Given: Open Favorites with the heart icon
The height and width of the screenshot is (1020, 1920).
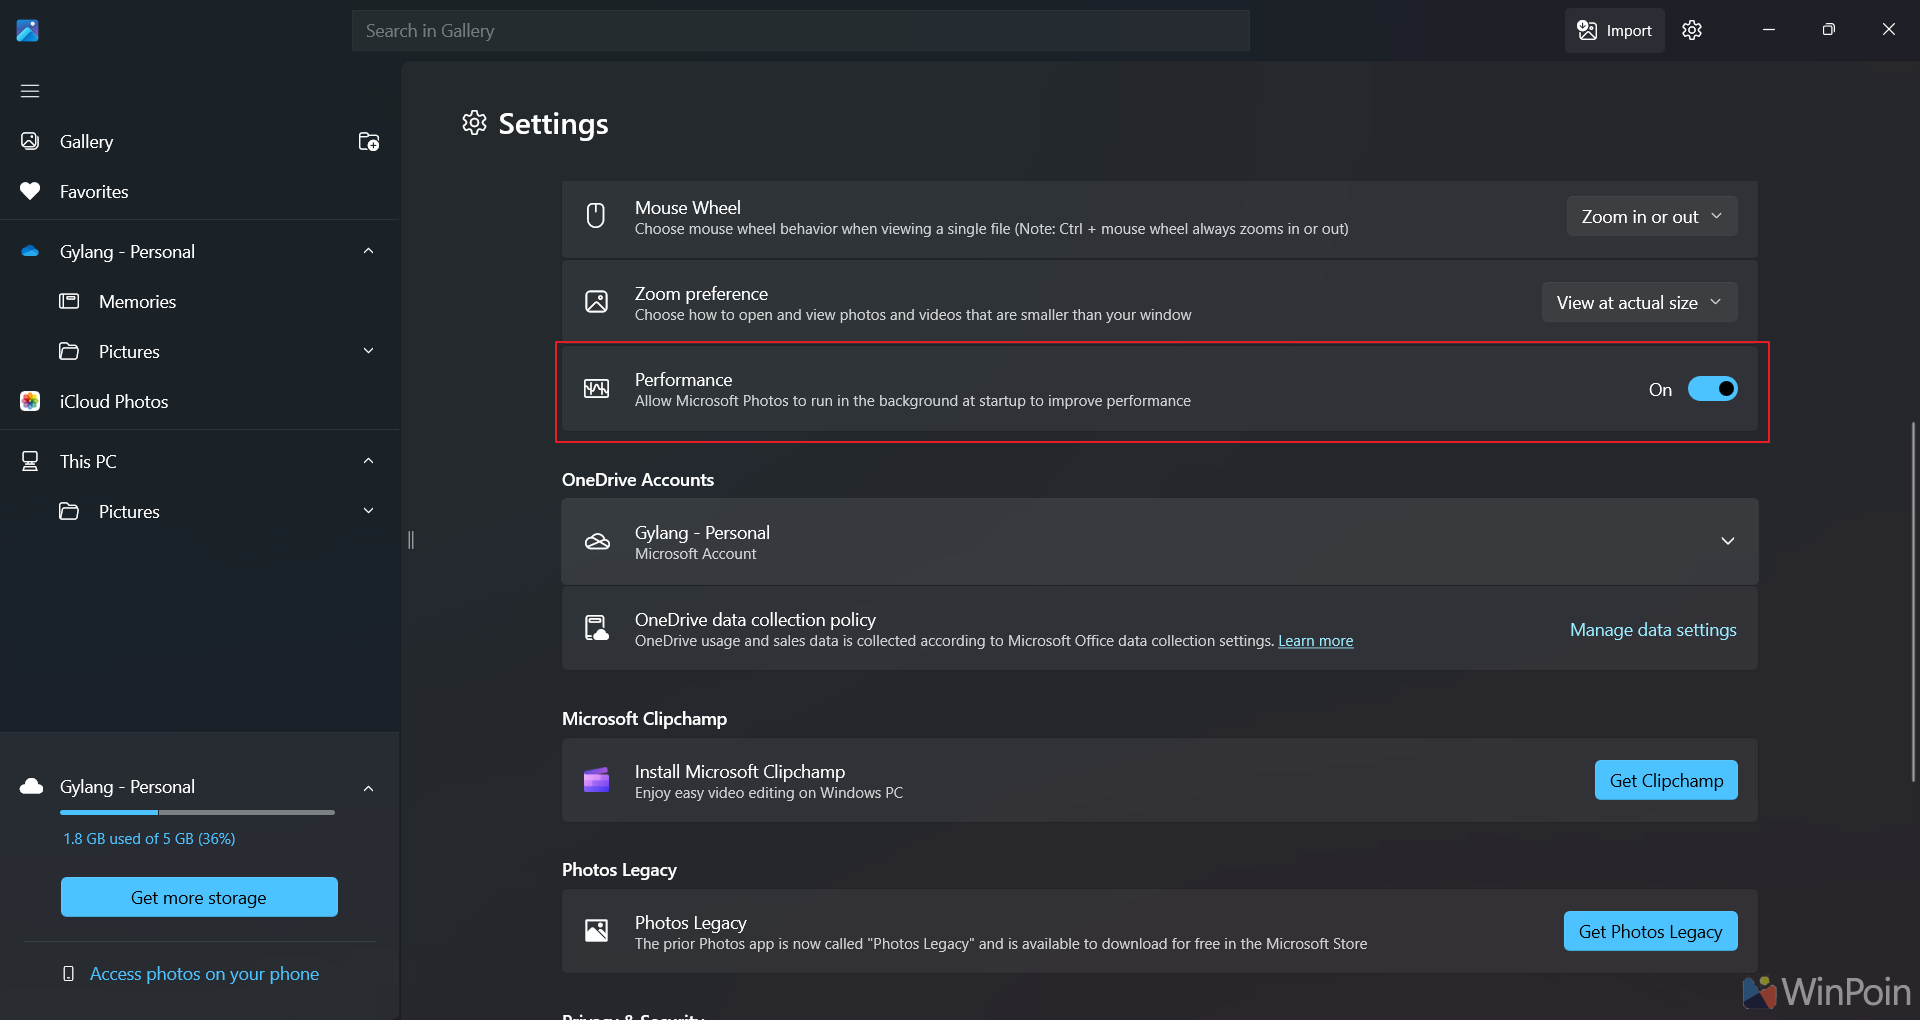Looking at the screenshot, I should coord(93,191).
